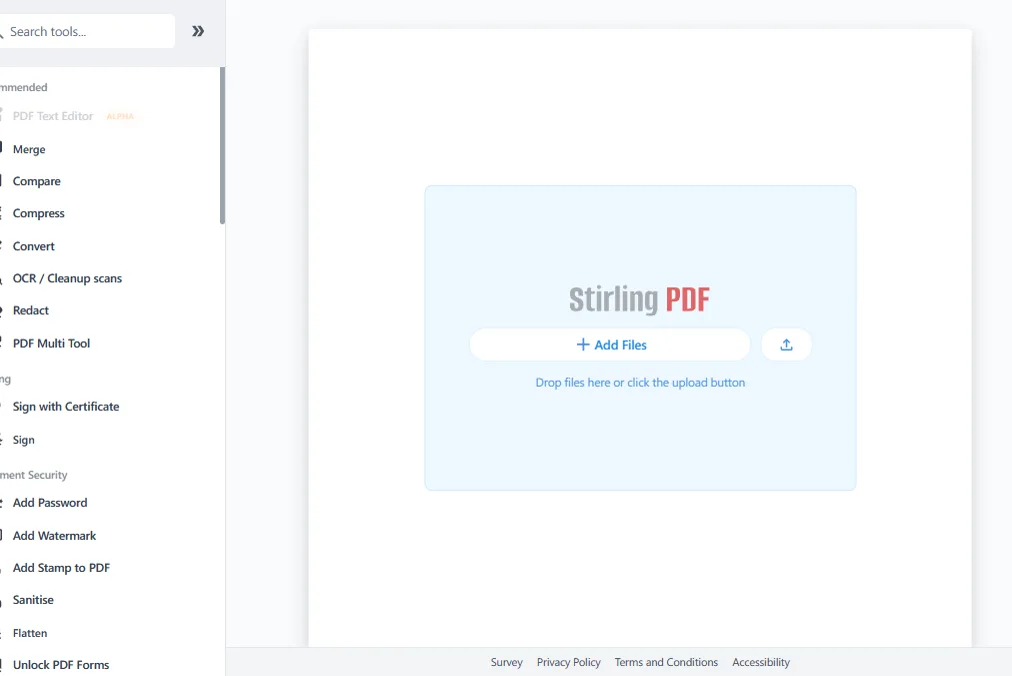Open the Accessibility footer link
Screen dimensions: 1012x676
tap(761, 662)
